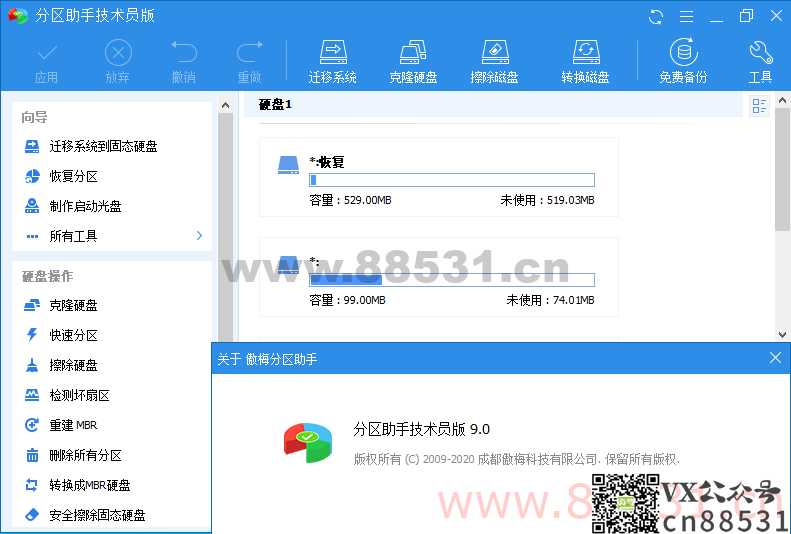This screenshot has width=791, height=534.
Task: Click main panel scrollbar up arrow
Action: [x=782, y=101]
